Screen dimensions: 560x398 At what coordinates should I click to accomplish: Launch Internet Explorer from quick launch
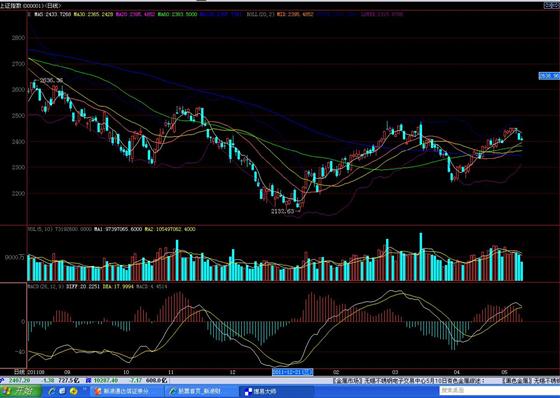coord(52,391)
